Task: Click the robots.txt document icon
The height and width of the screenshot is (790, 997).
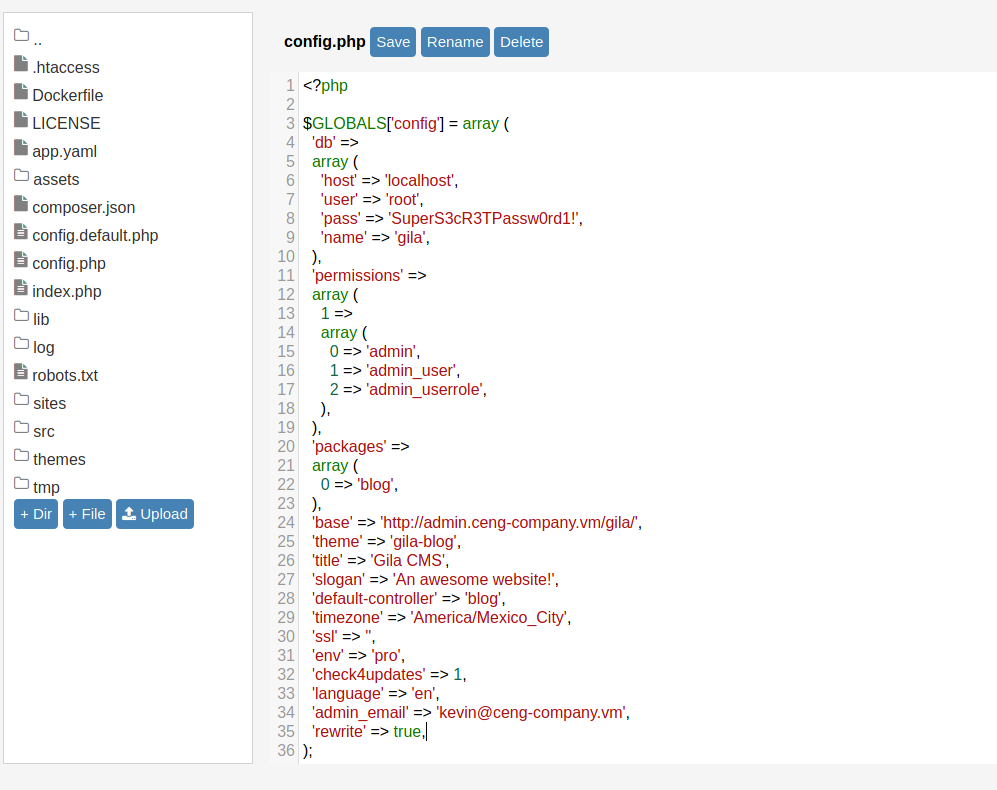Action: (21, 372)
